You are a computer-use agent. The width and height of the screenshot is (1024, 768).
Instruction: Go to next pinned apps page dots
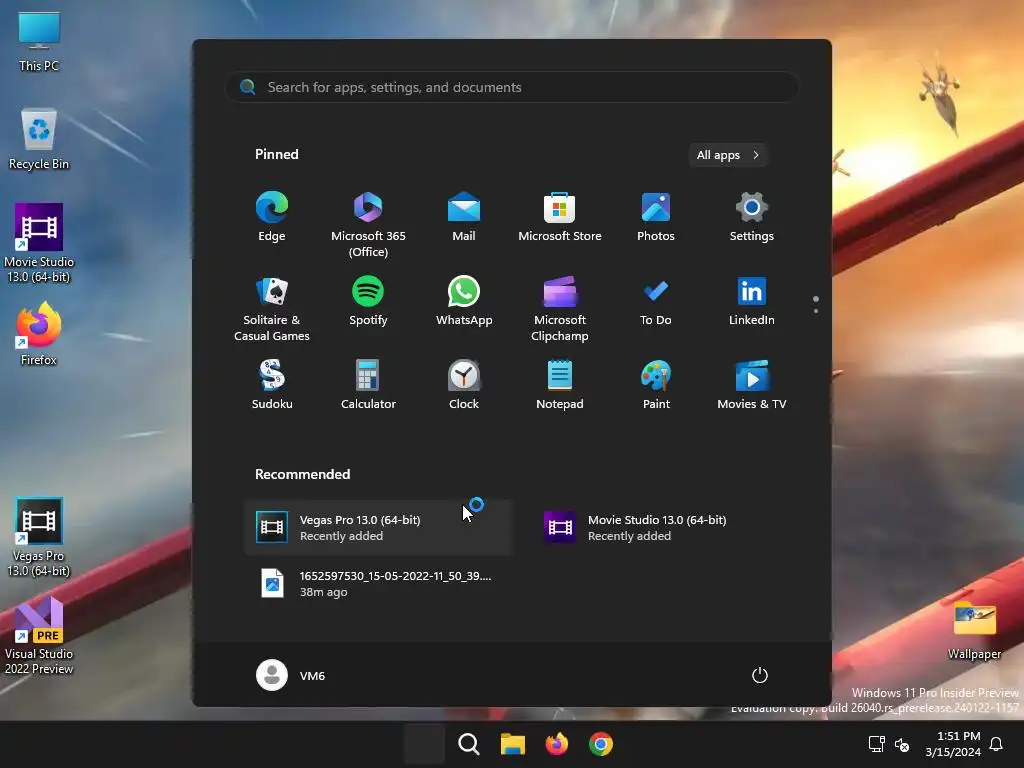(816, 305)
